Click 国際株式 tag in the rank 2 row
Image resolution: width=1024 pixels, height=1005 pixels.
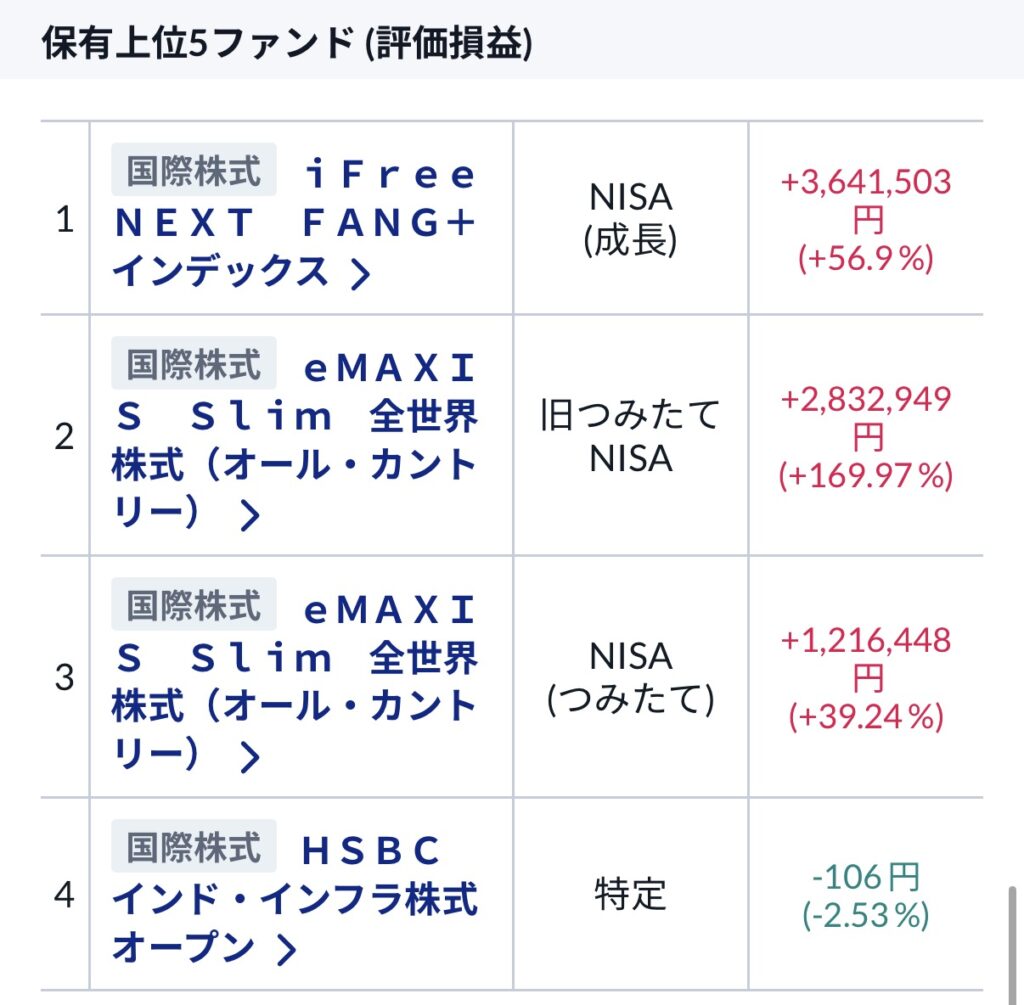(194, 363)
